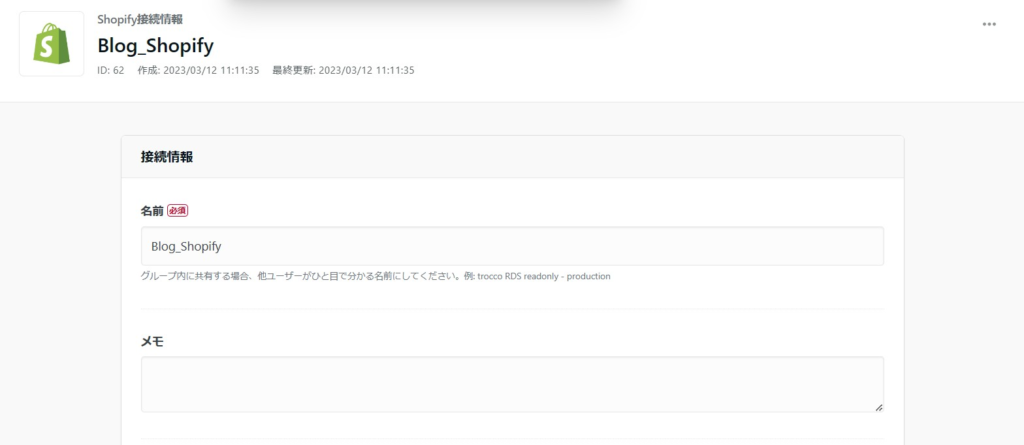
Task: Click the divider line above メモ
Action: (x=512, y=309)
